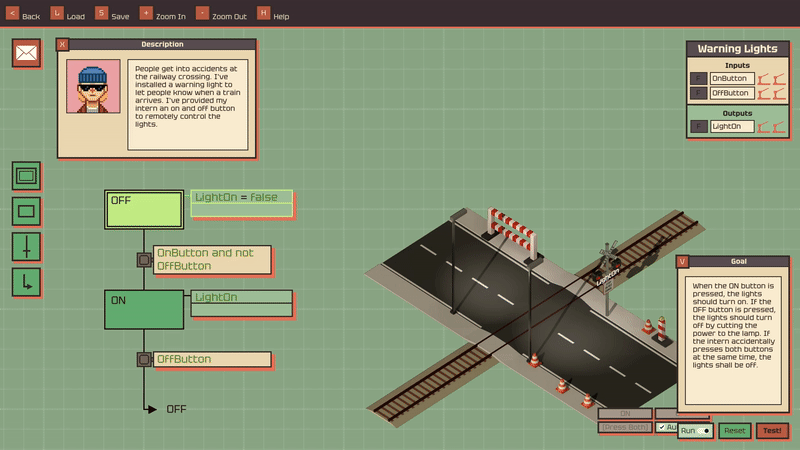Toggle the F force button for OffButton
Image resolution: width=800 pixels, height=450 pixels.
coord(698,93)
